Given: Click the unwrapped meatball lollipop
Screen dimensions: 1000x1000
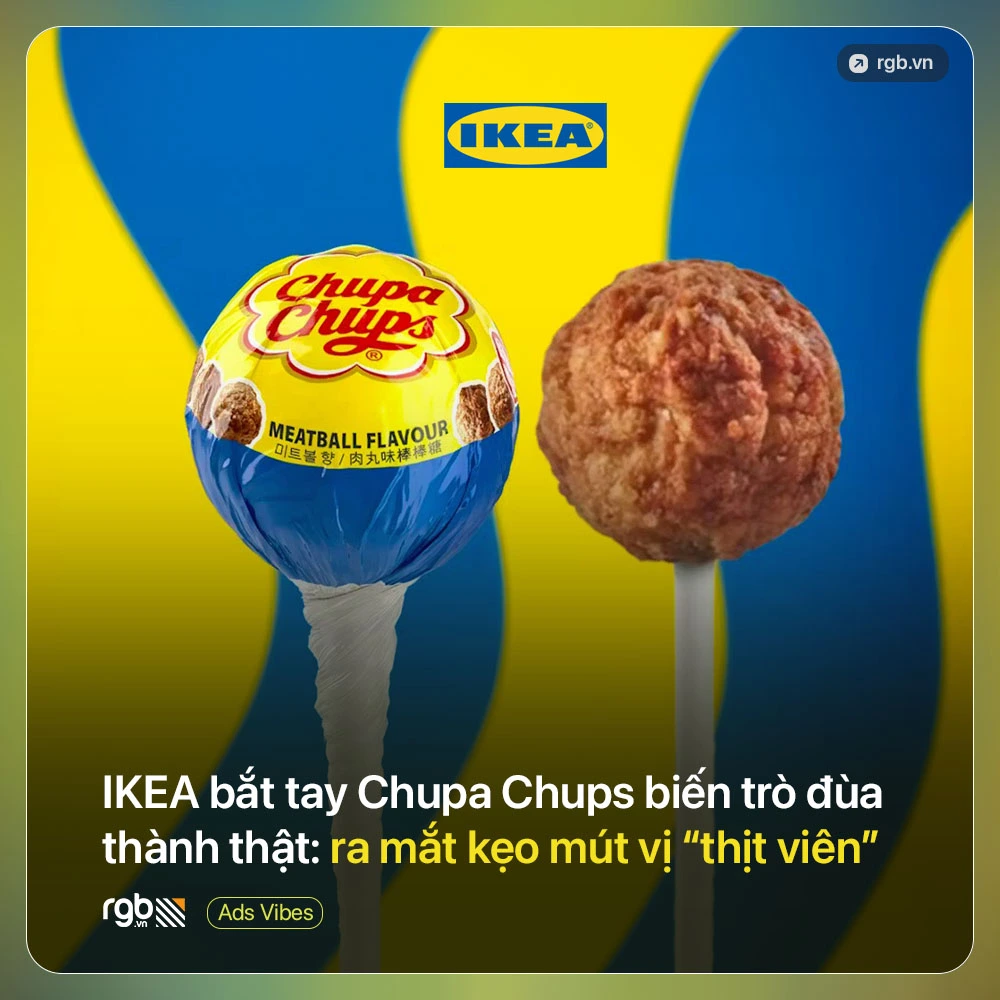Looking at the screenshot, I should (691, 410).
